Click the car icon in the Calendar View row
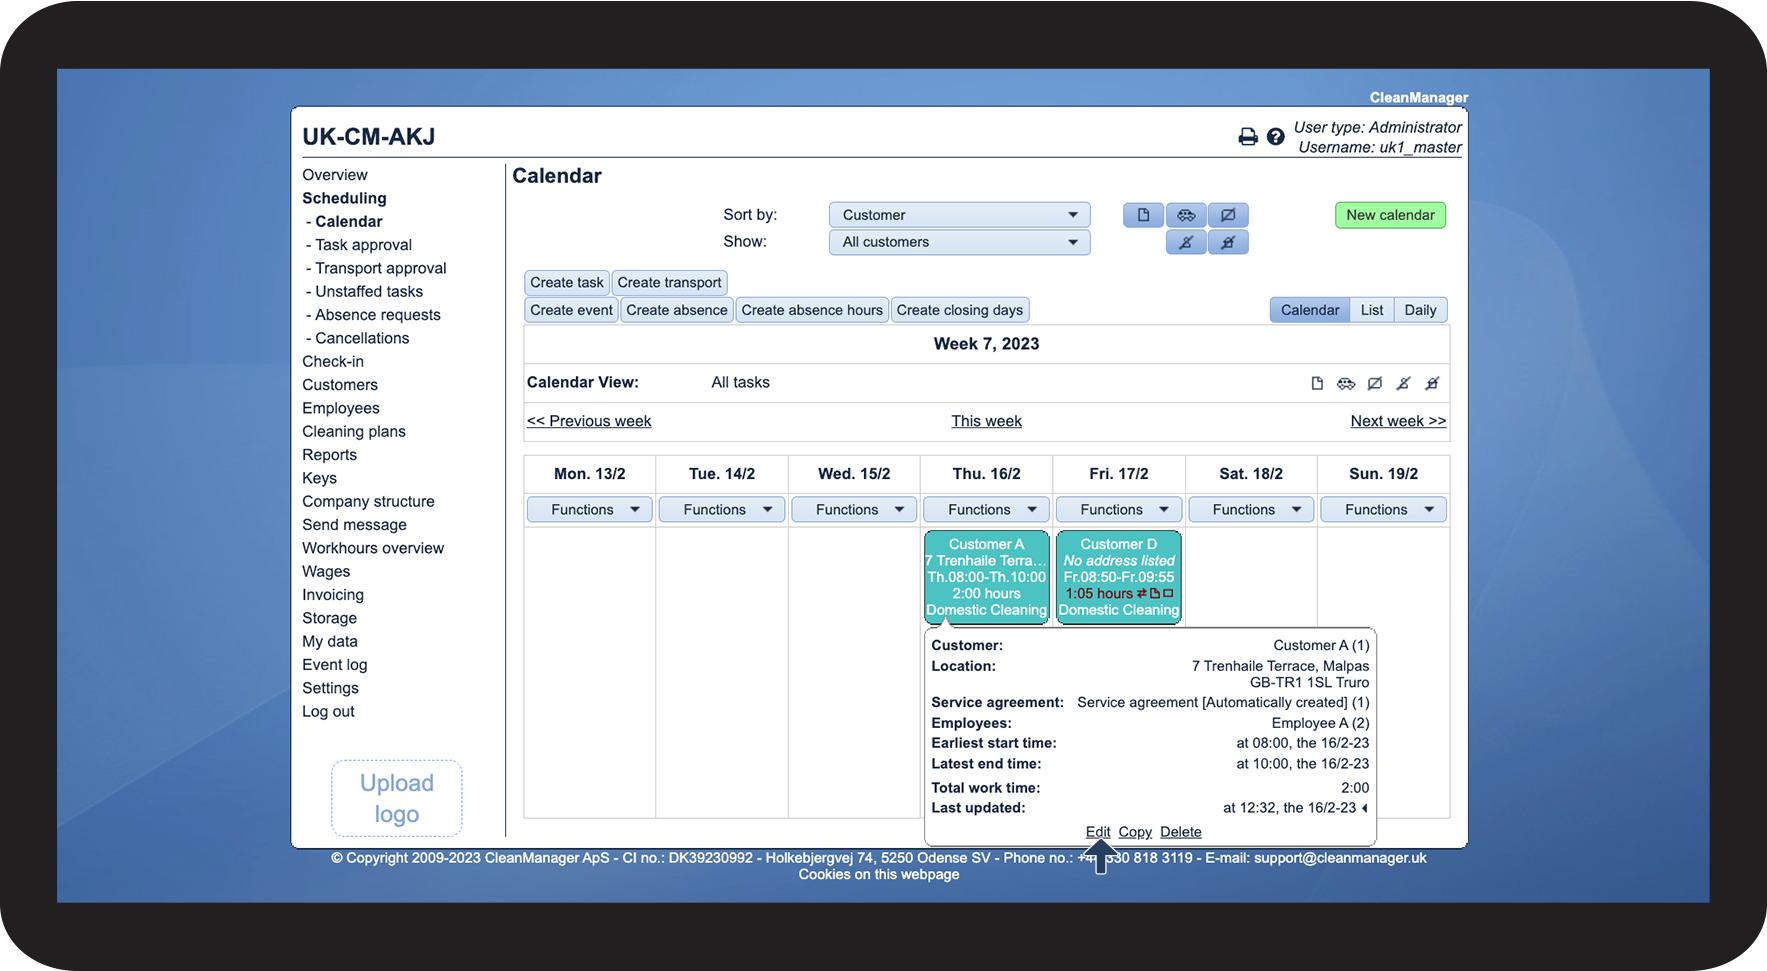 tap(1346, 383)
